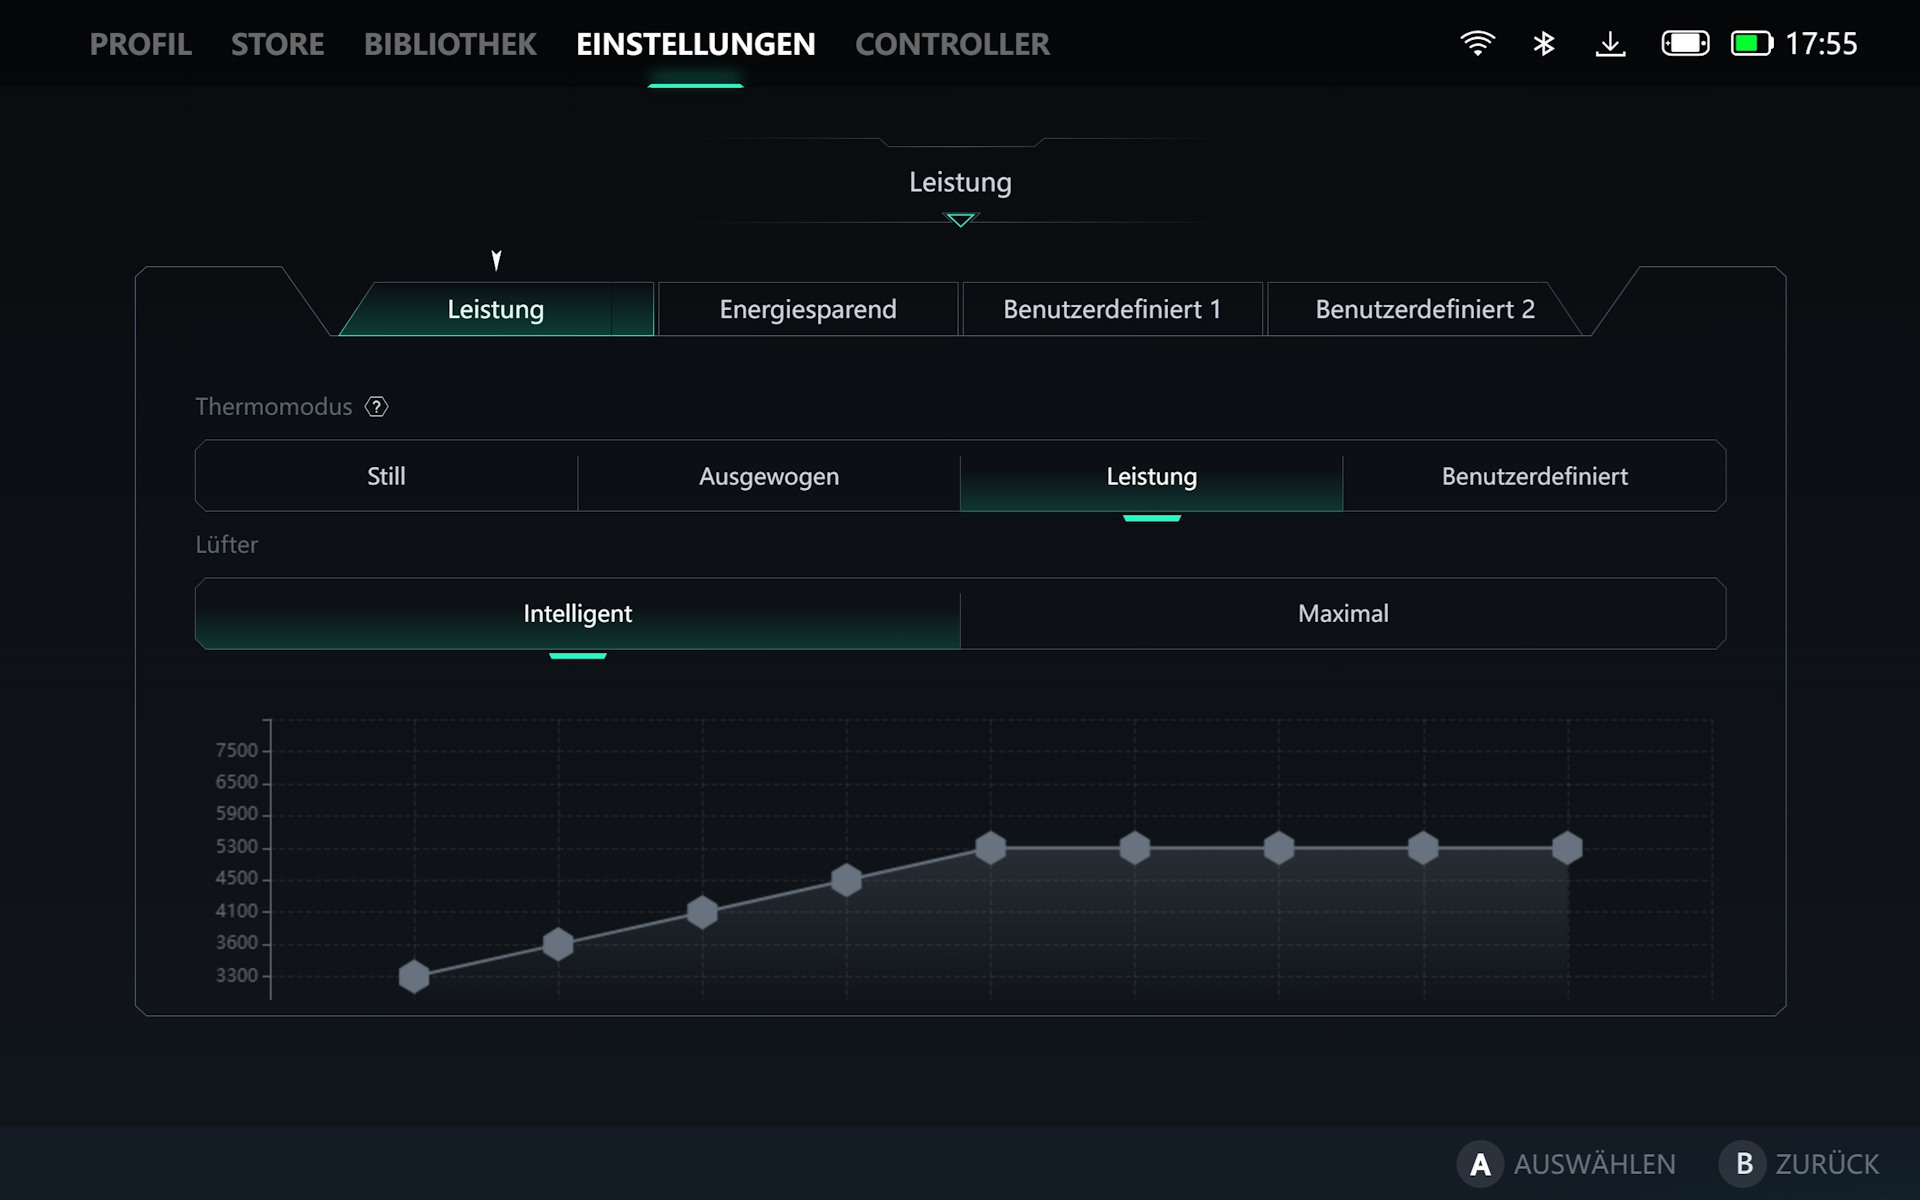Open the Benutzerdefiniert 2 profile tab

[x=1424, y=310]
